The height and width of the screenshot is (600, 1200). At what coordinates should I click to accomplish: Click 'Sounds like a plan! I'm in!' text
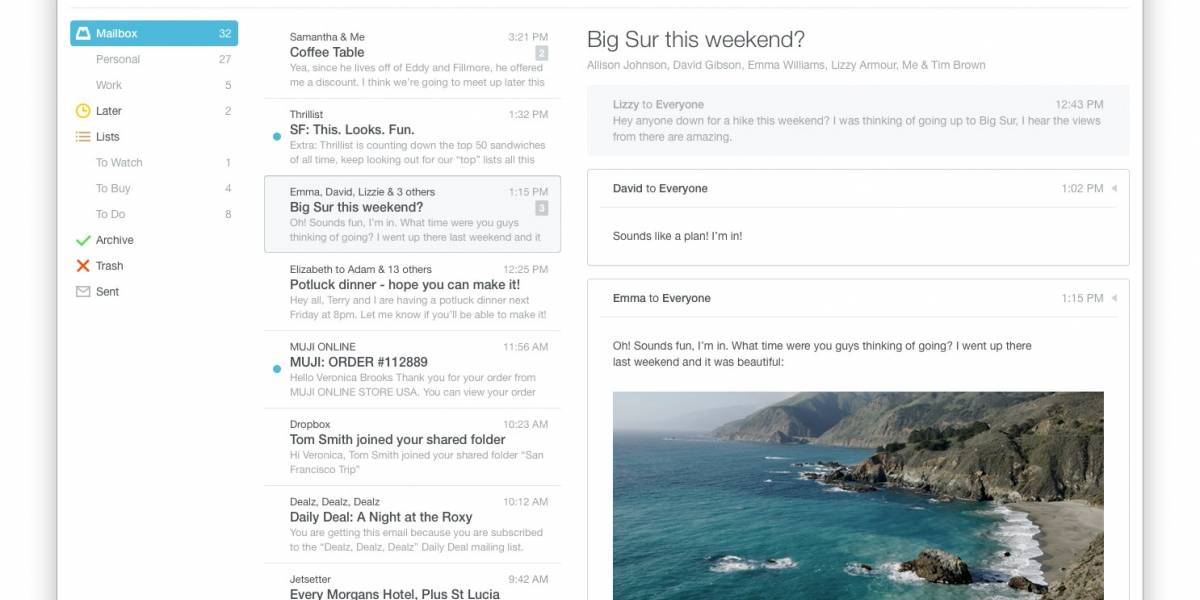677,237
